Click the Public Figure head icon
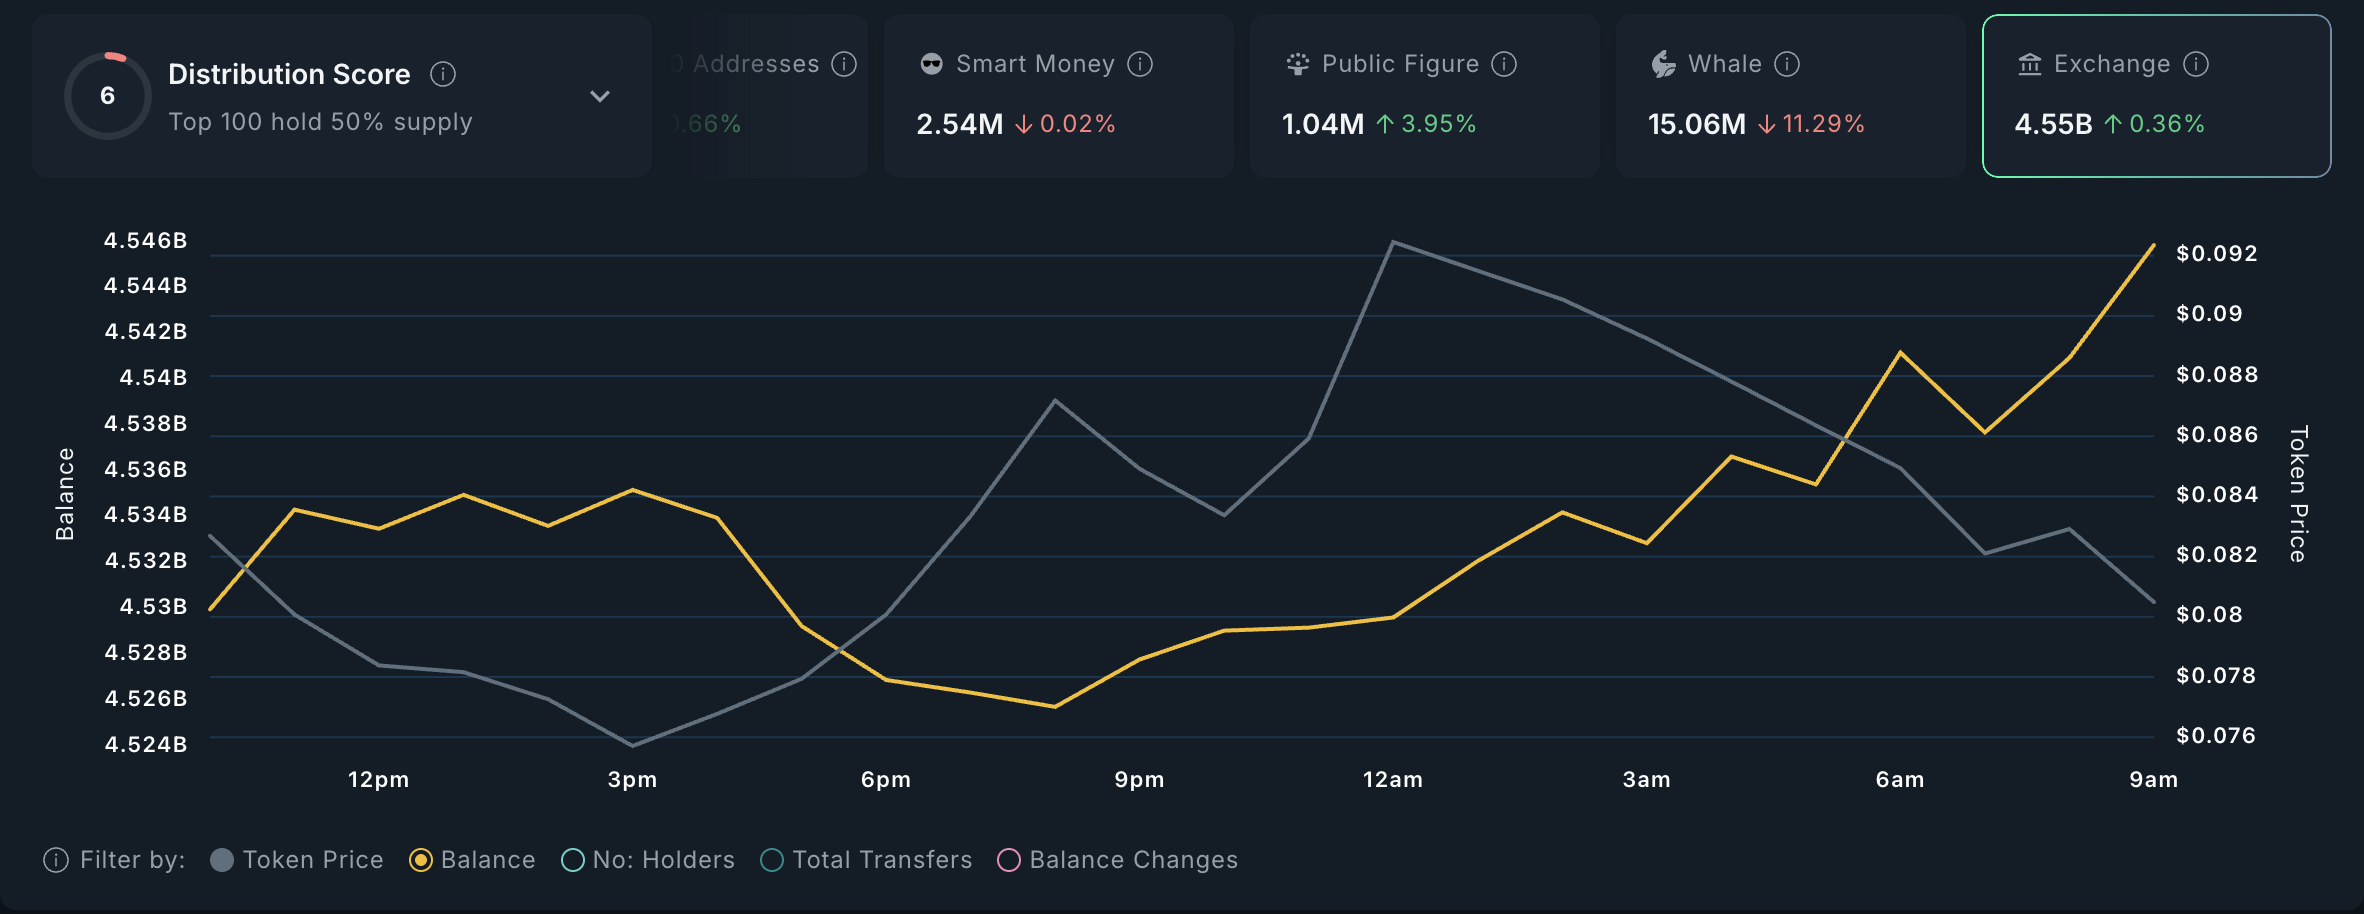Viewport: 2364px width, 914px height. [x=1297, y=63]
